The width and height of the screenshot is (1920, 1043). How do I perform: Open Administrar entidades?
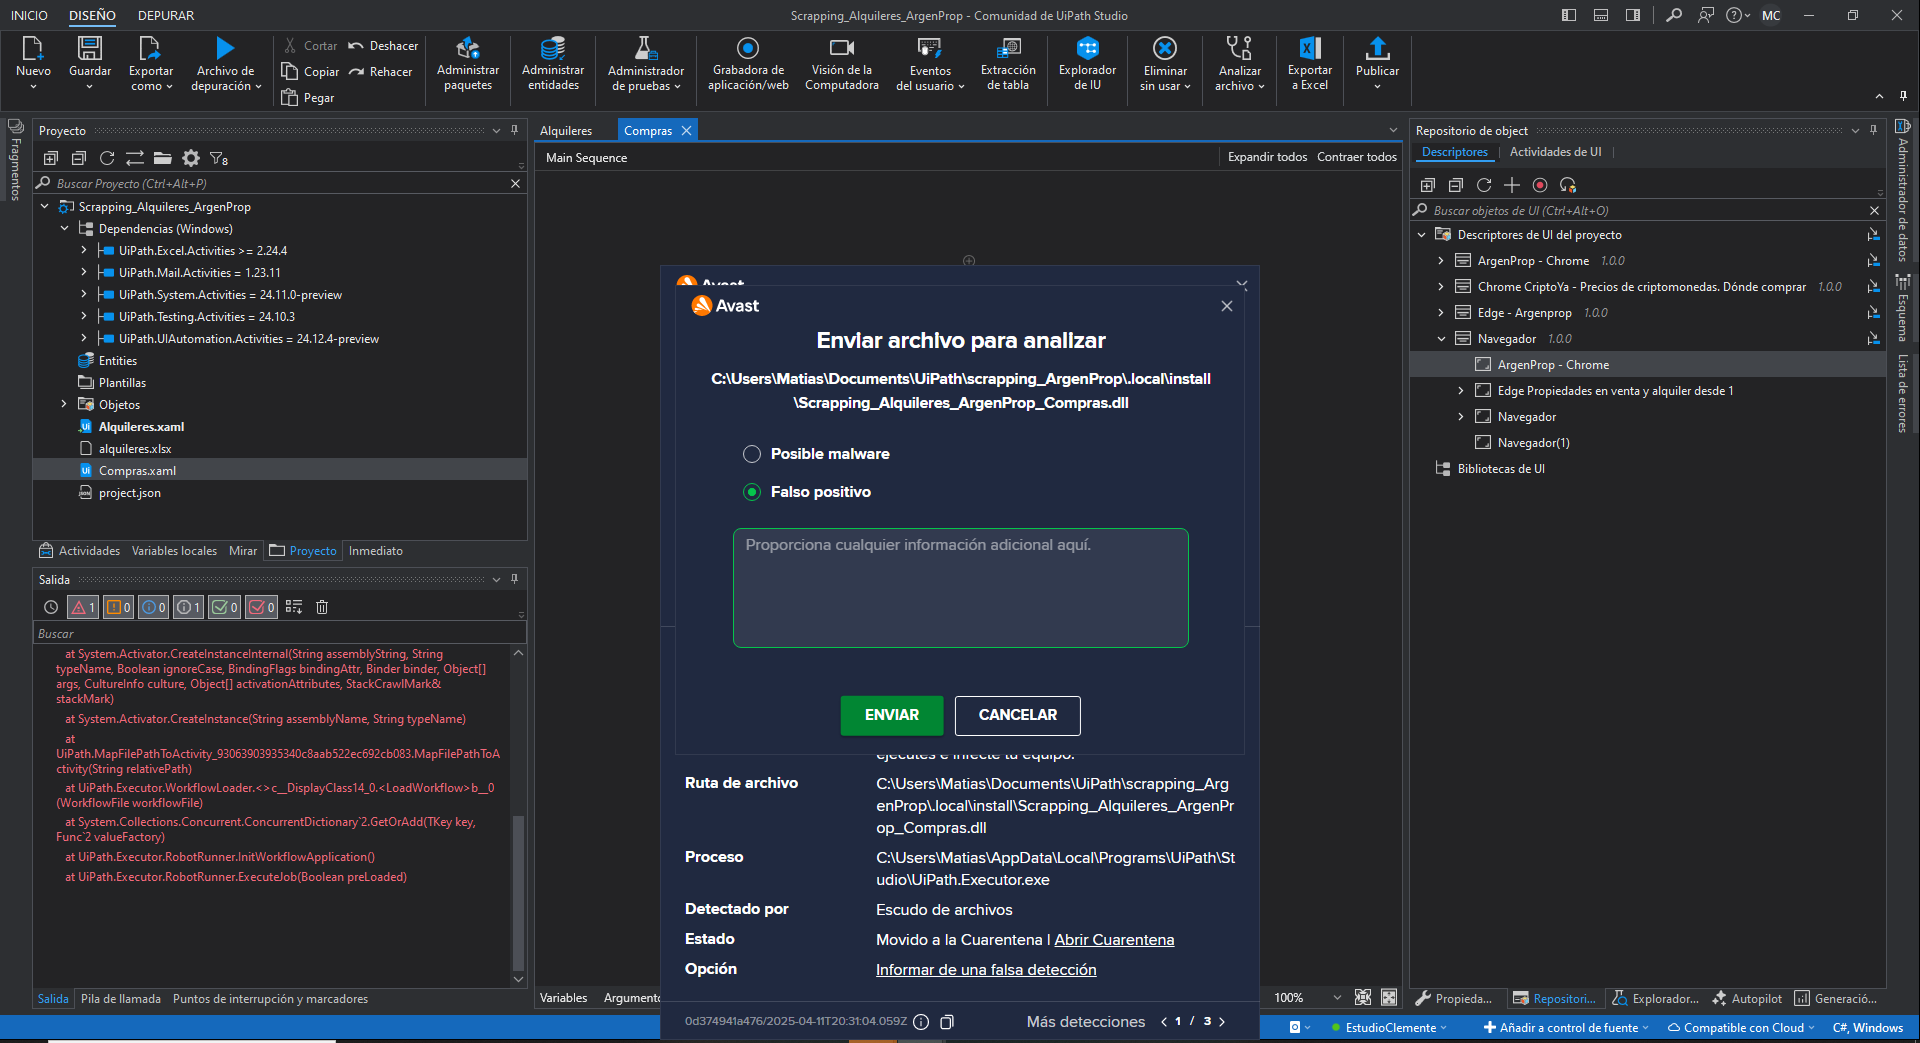pyautogui.click(x=553, y=63)
